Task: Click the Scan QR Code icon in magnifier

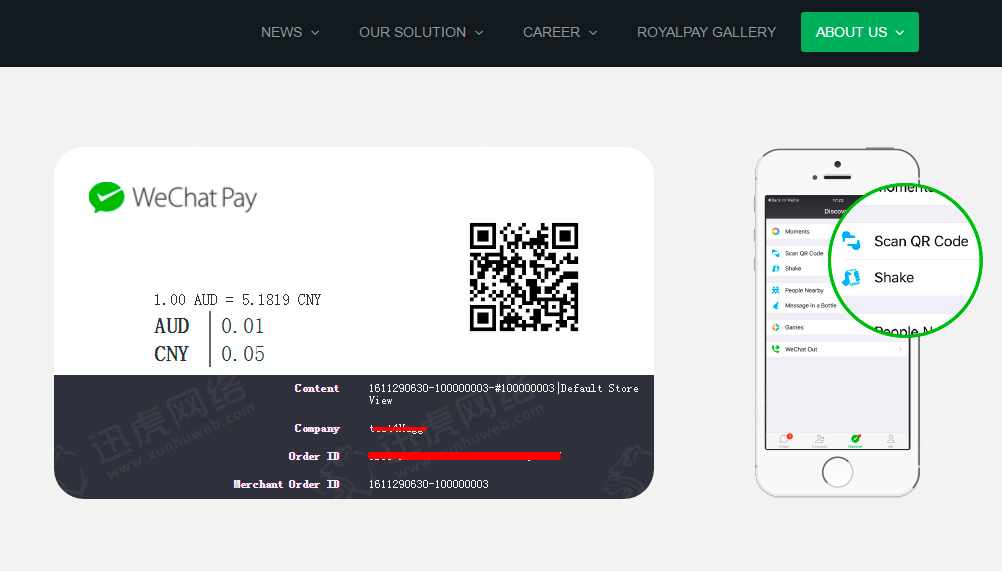Action: (851, 241)
